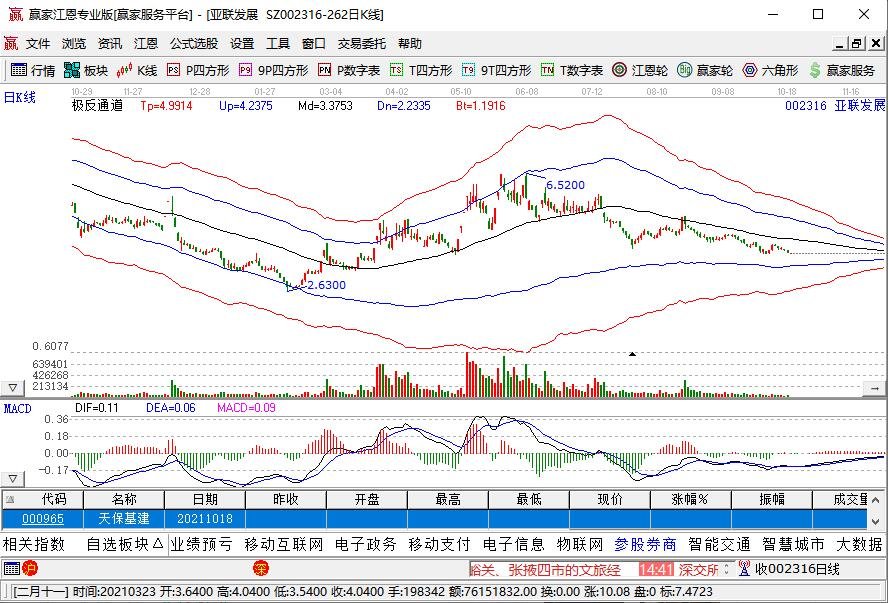Open the 公式选股 menu

click(194, 44)
